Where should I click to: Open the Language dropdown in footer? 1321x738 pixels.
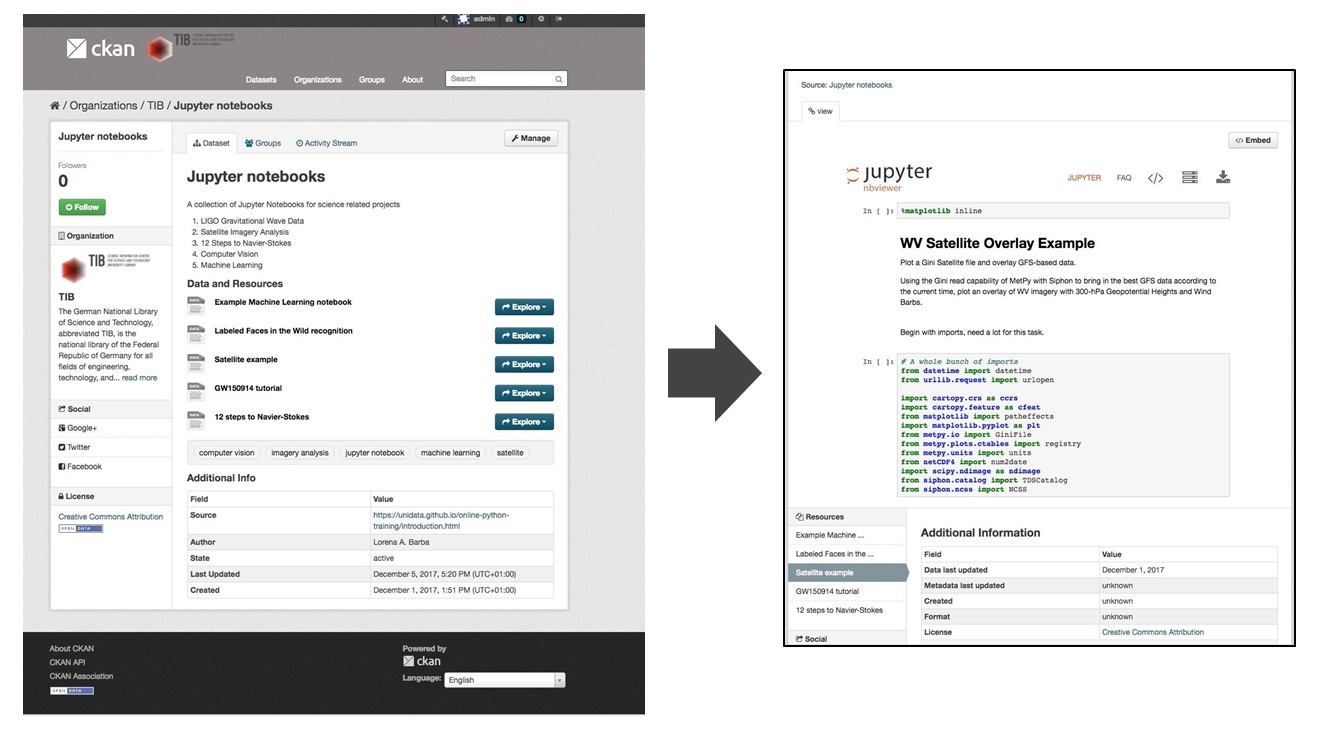click(505, 680)
